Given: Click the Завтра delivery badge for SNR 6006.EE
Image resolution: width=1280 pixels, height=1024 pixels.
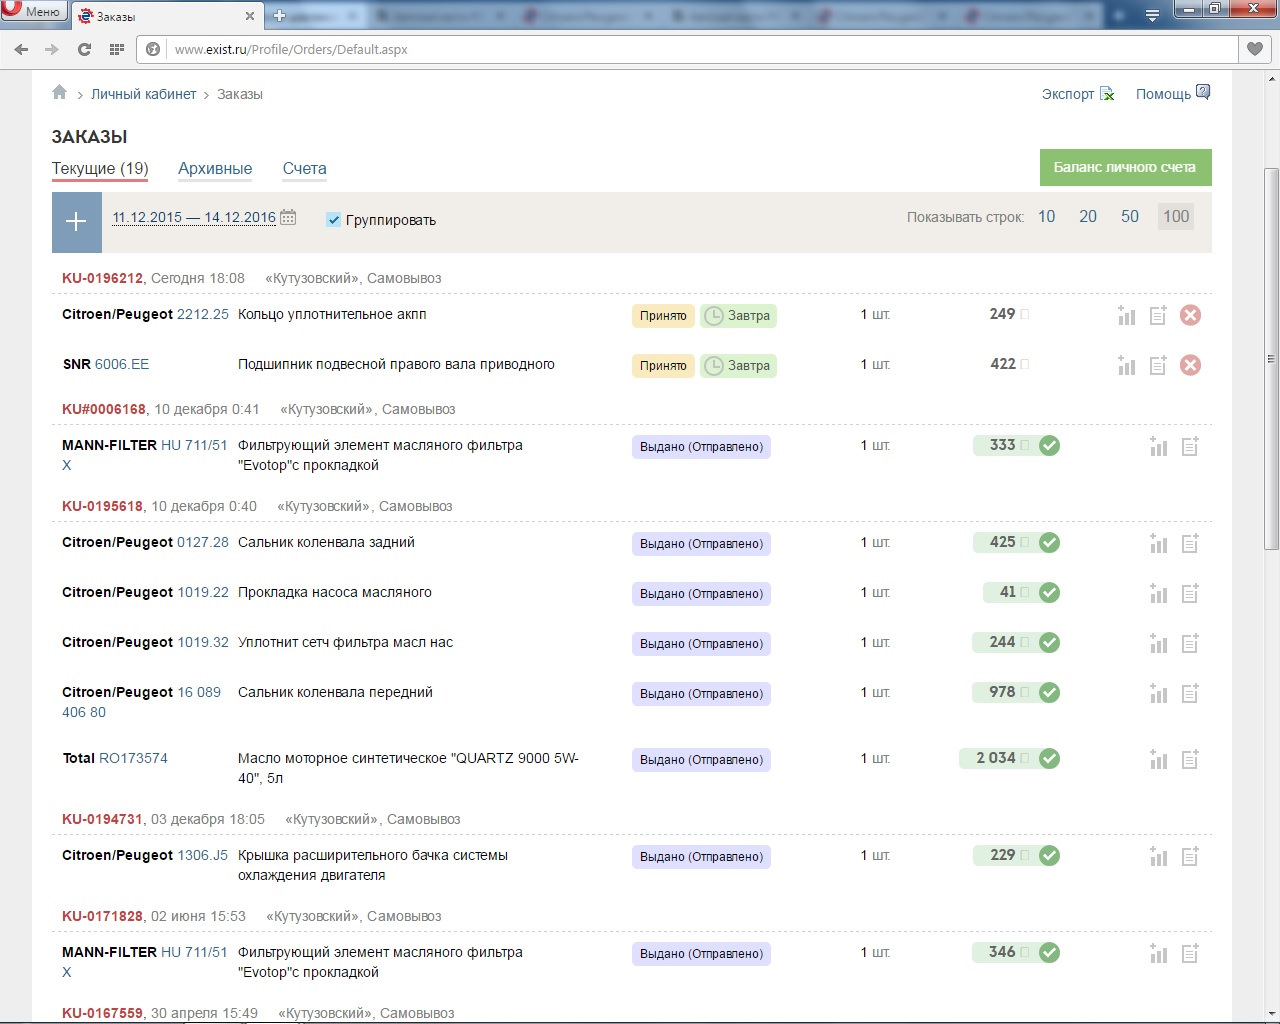Looking at the screenshot, I should click(x=738, y=366).
